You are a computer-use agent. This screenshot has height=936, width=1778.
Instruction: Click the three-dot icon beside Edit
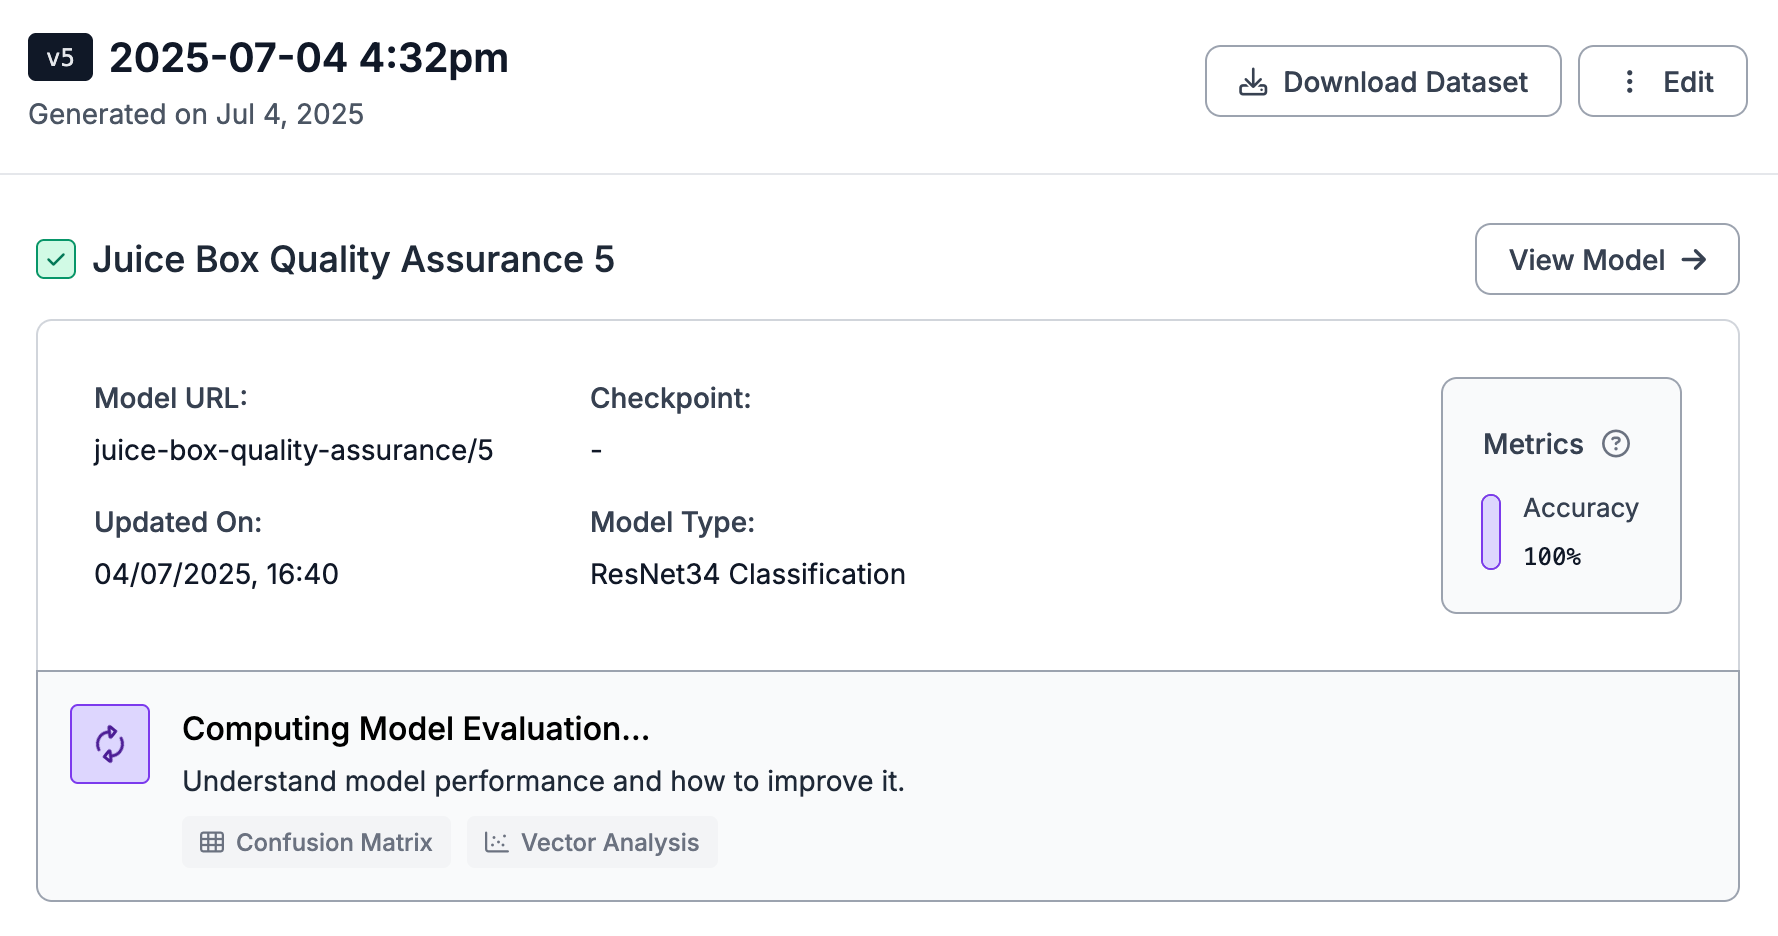click(1629, 82)
